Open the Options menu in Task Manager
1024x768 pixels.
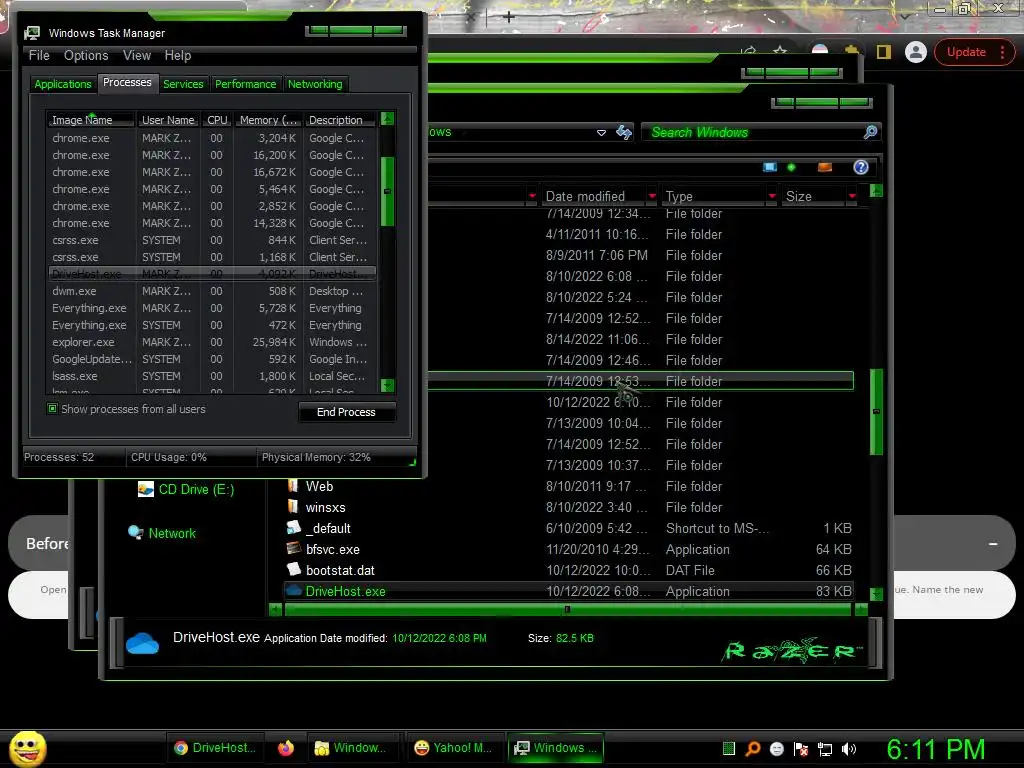click(86, 56)
